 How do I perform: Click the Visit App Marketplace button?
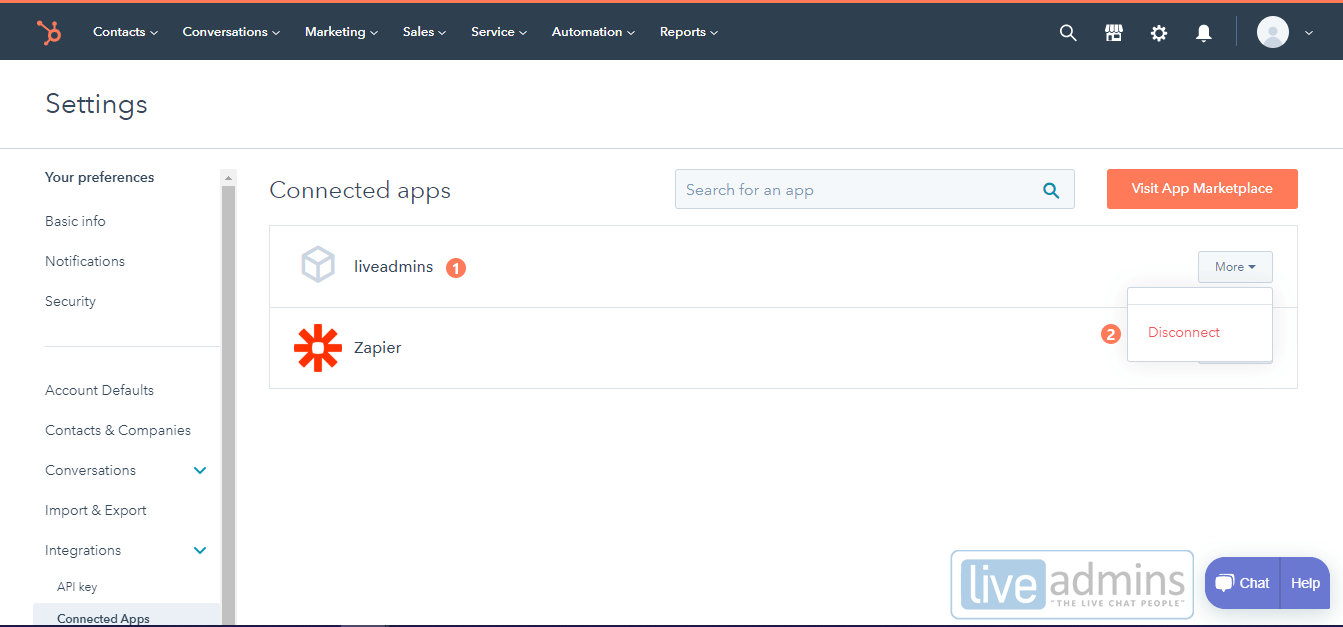point(1201,188)
